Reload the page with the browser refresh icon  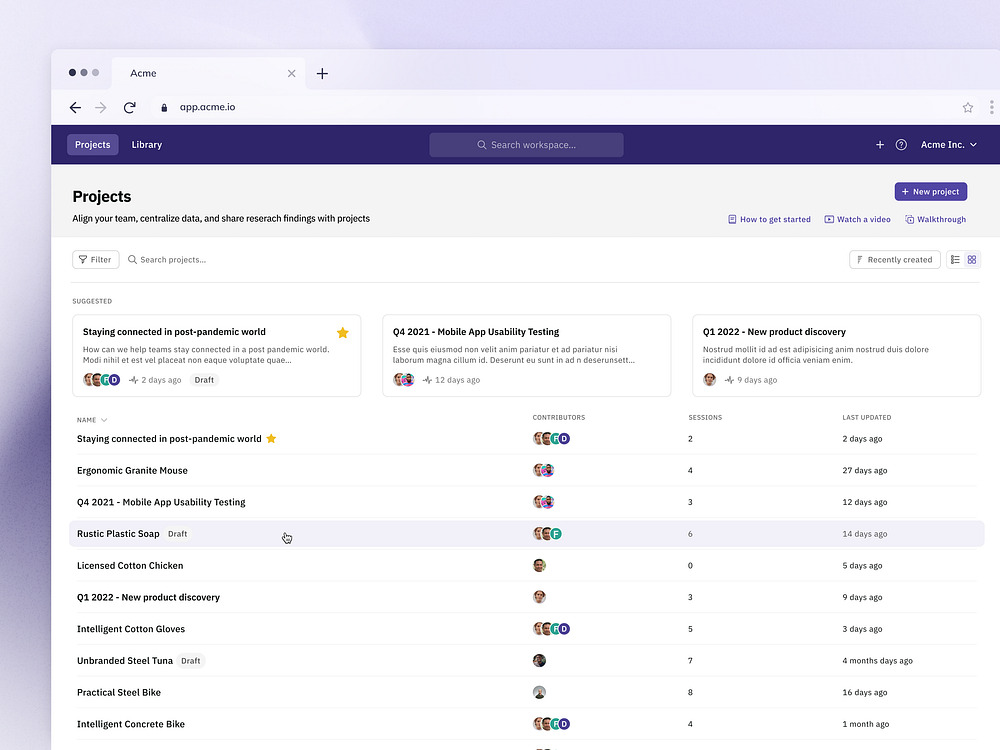pyautogui.click(x=129, y=108)
